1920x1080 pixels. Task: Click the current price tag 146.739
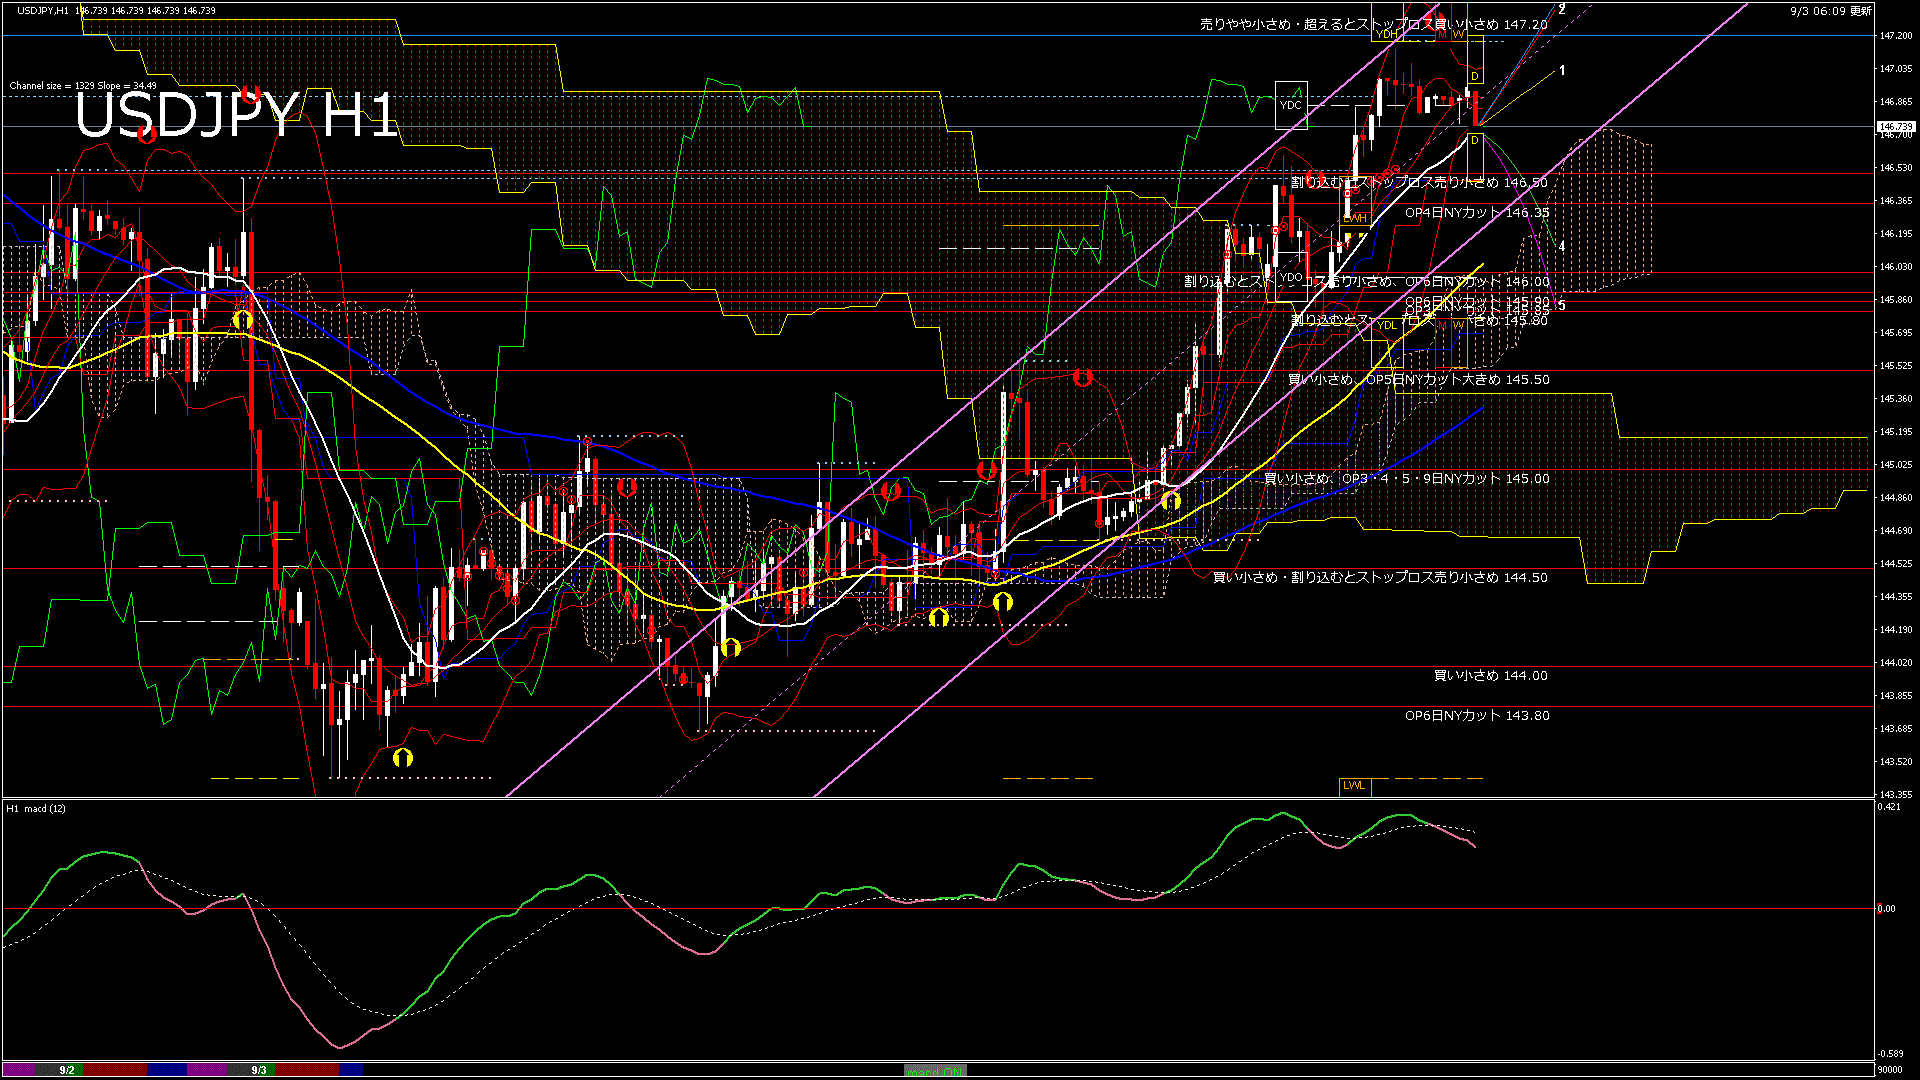point(1895,127)
